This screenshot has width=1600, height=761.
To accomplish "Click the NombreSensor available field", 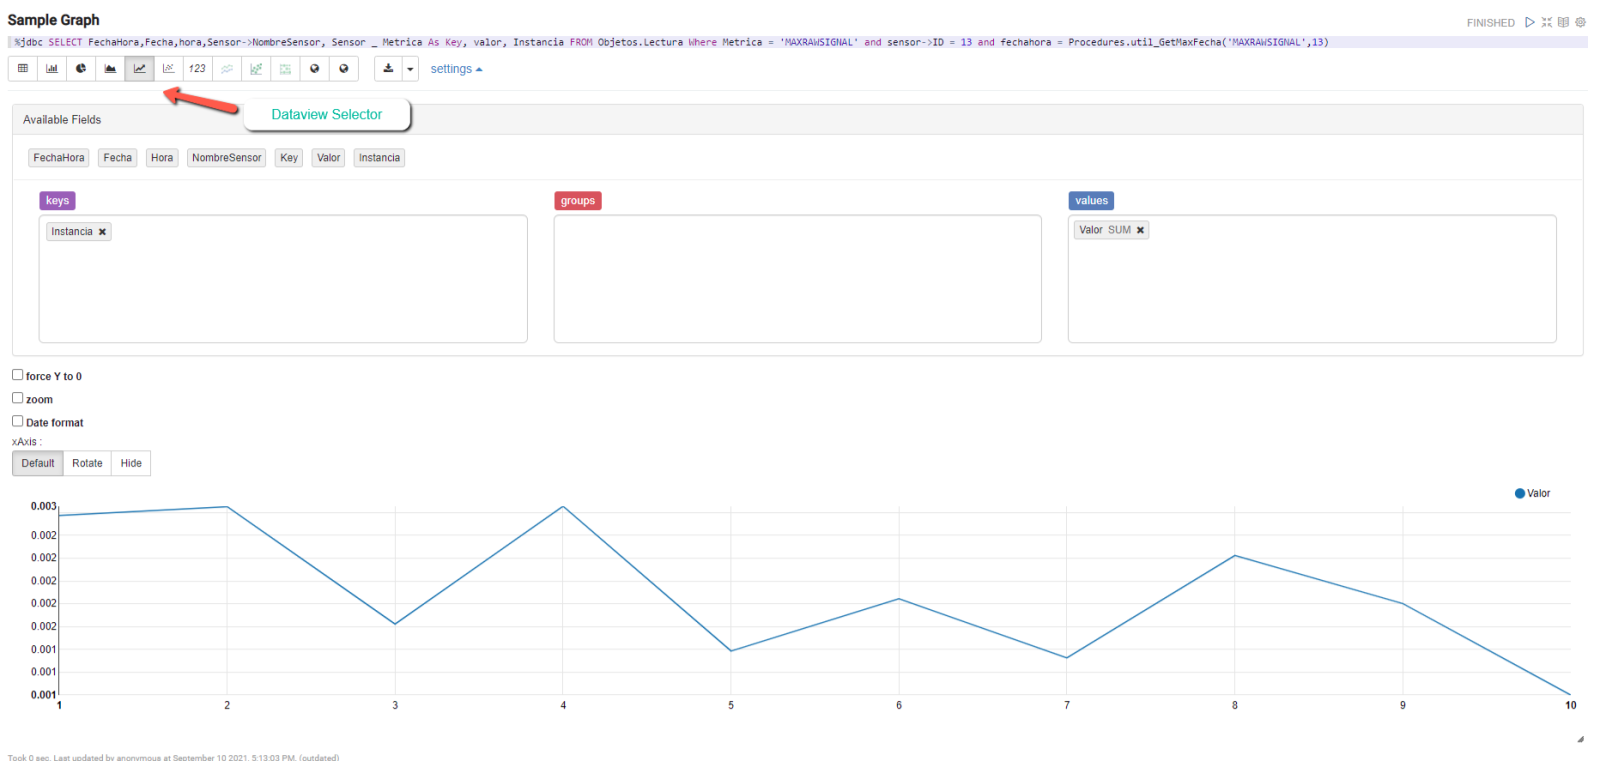I will click(x=226, y=158).
